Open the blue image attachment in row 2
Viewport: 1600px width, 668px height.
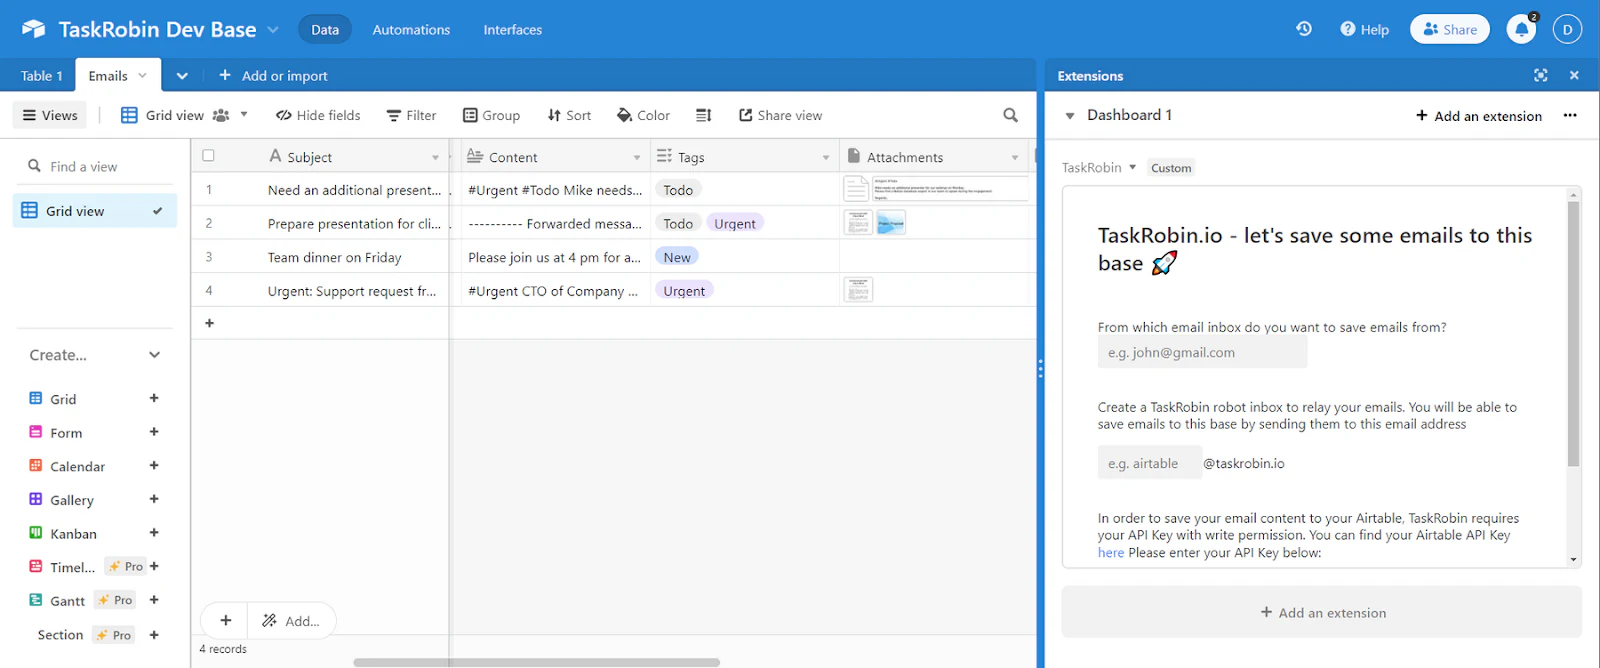point(891,223)
